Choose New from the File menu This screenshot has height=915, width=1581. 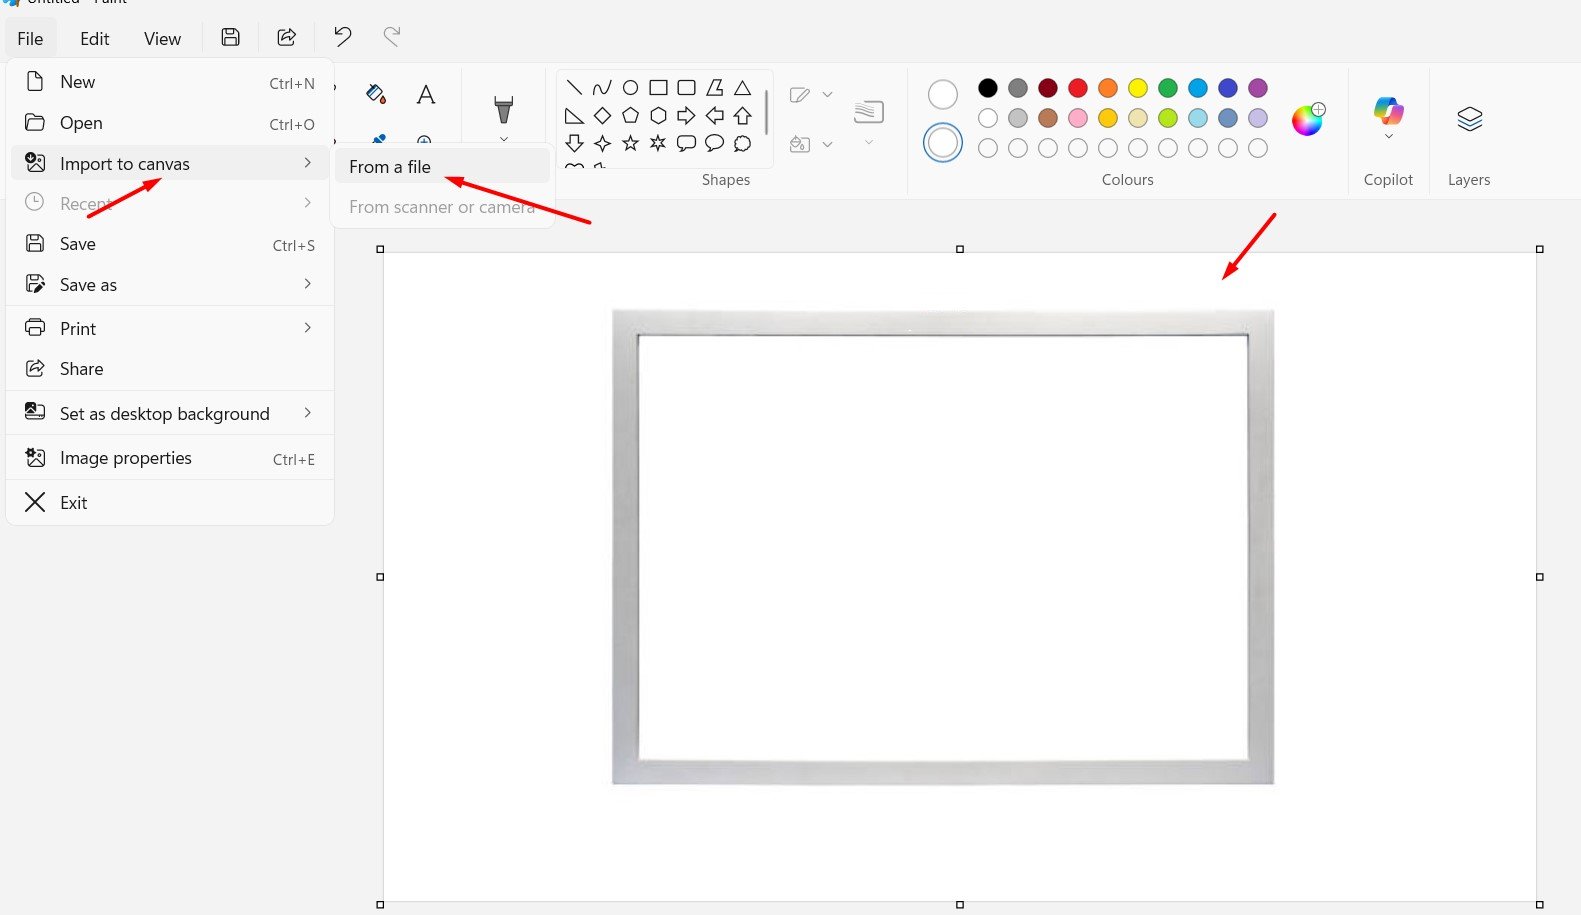(x=170, y=82)
